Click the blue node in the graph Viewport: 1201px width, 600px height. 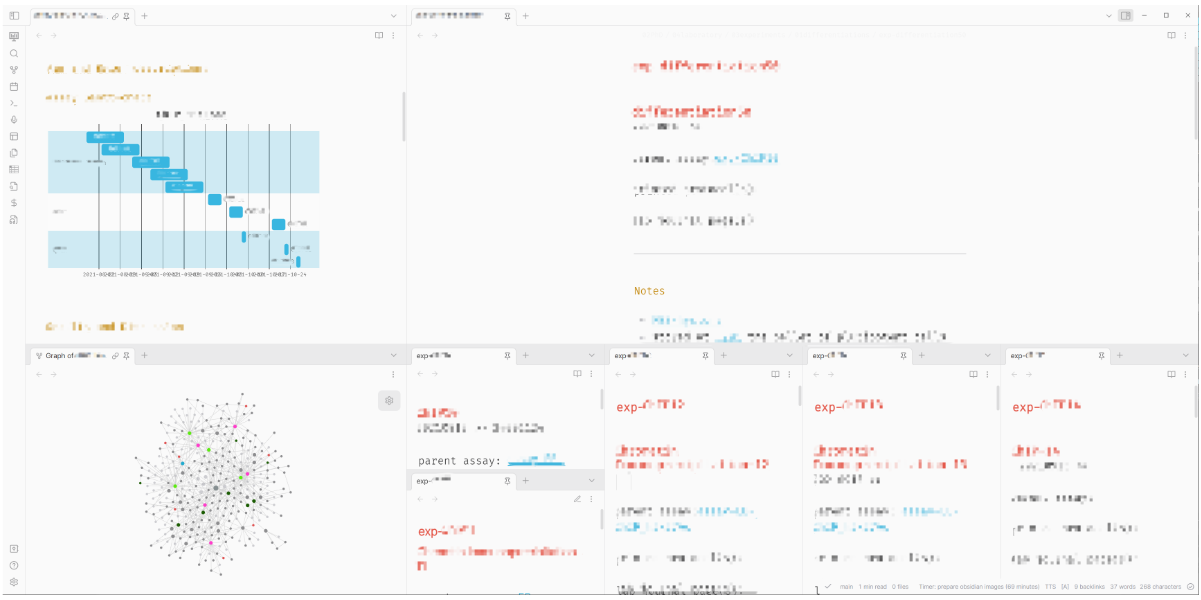coord(182,464)
